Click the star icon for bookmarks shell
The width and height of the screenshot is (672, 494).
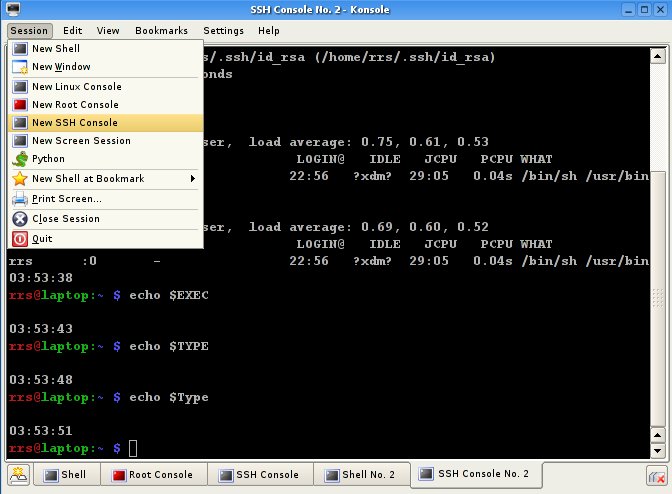click(x=20, y=179)
